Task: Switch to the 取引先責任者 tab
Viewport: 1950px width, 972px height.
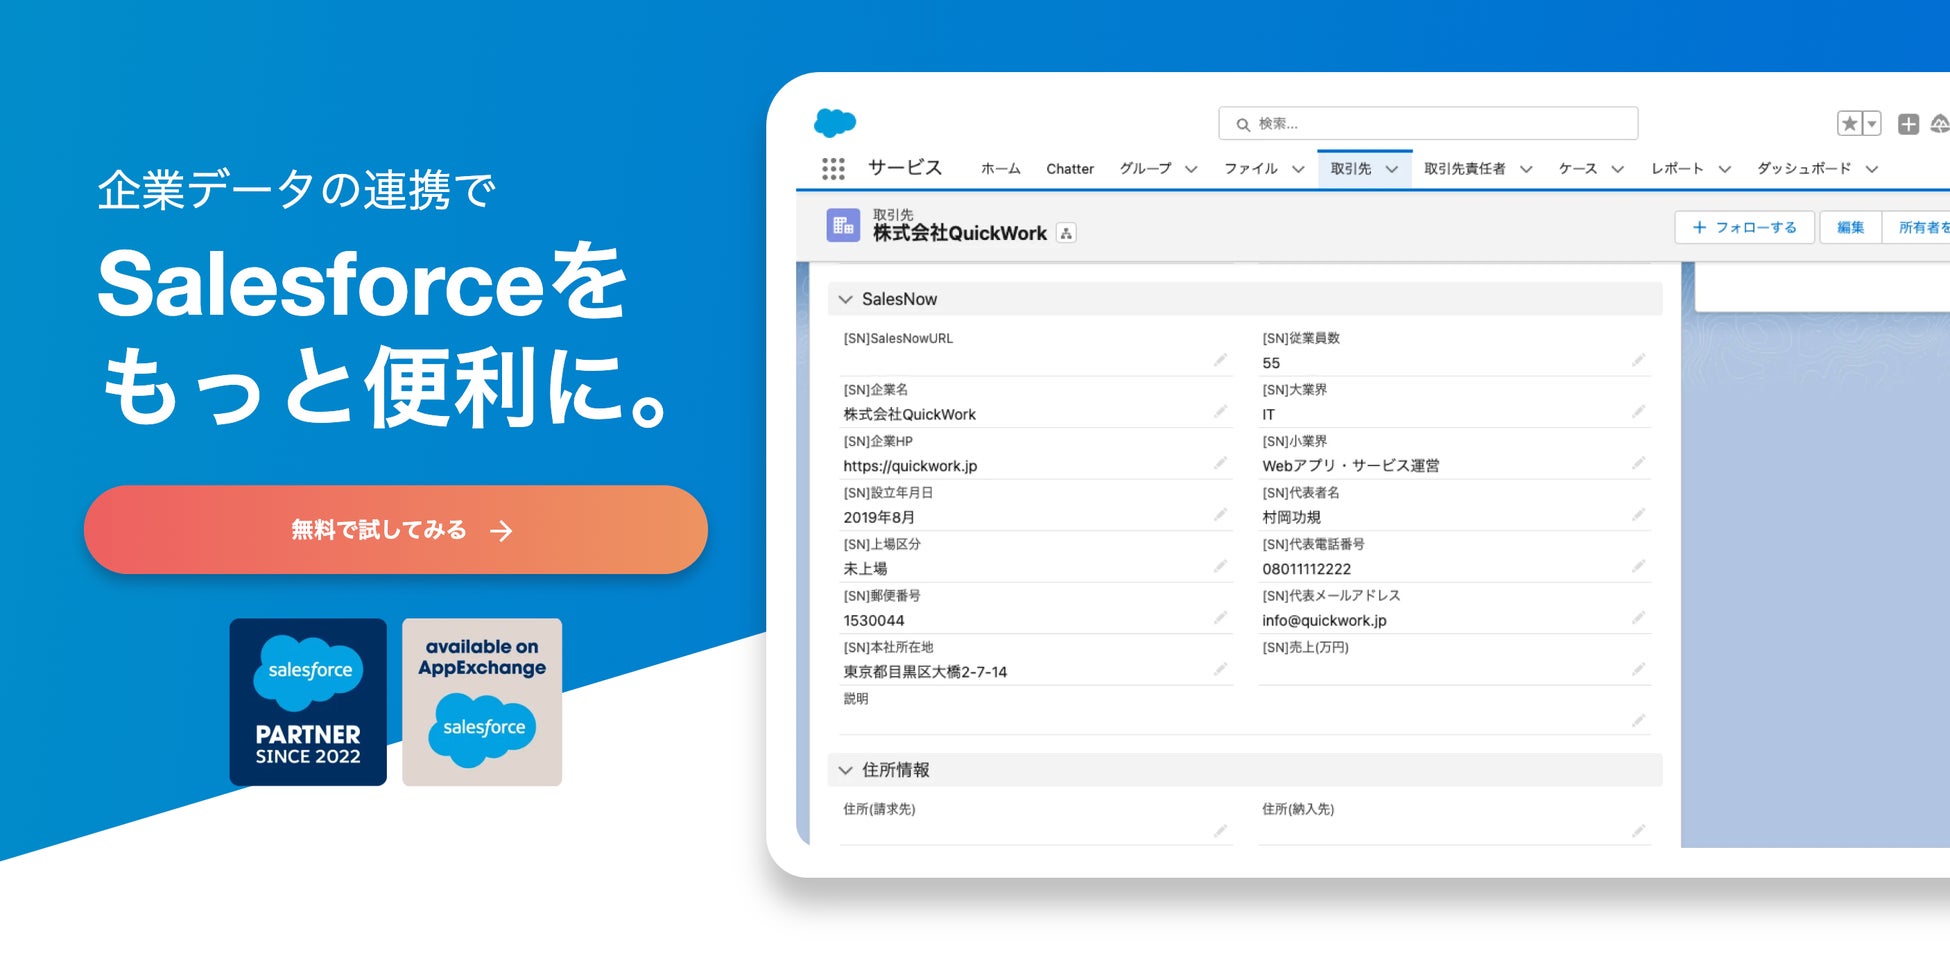Action: click(x=1465, y=169)
